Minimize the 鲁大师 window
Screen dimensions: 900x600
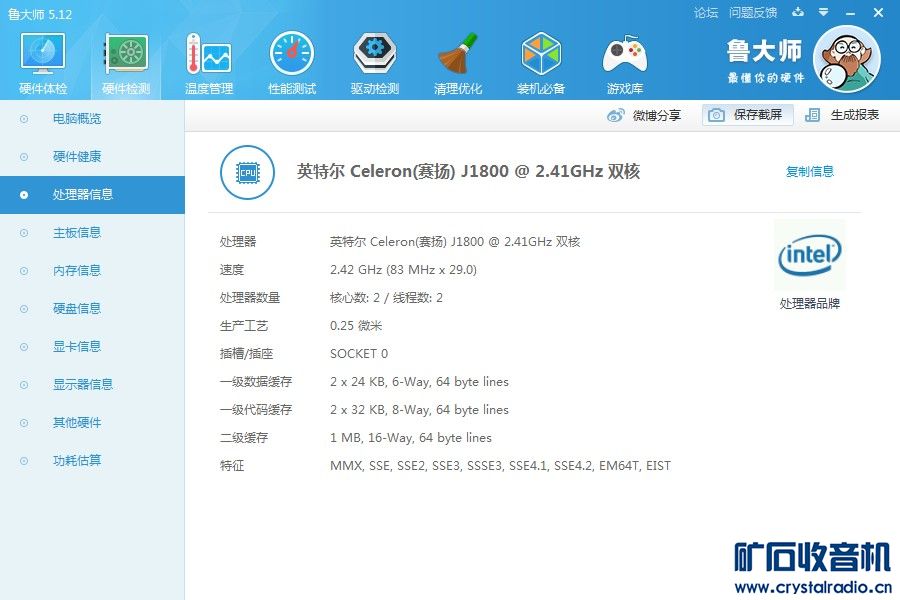coord(851,13)
